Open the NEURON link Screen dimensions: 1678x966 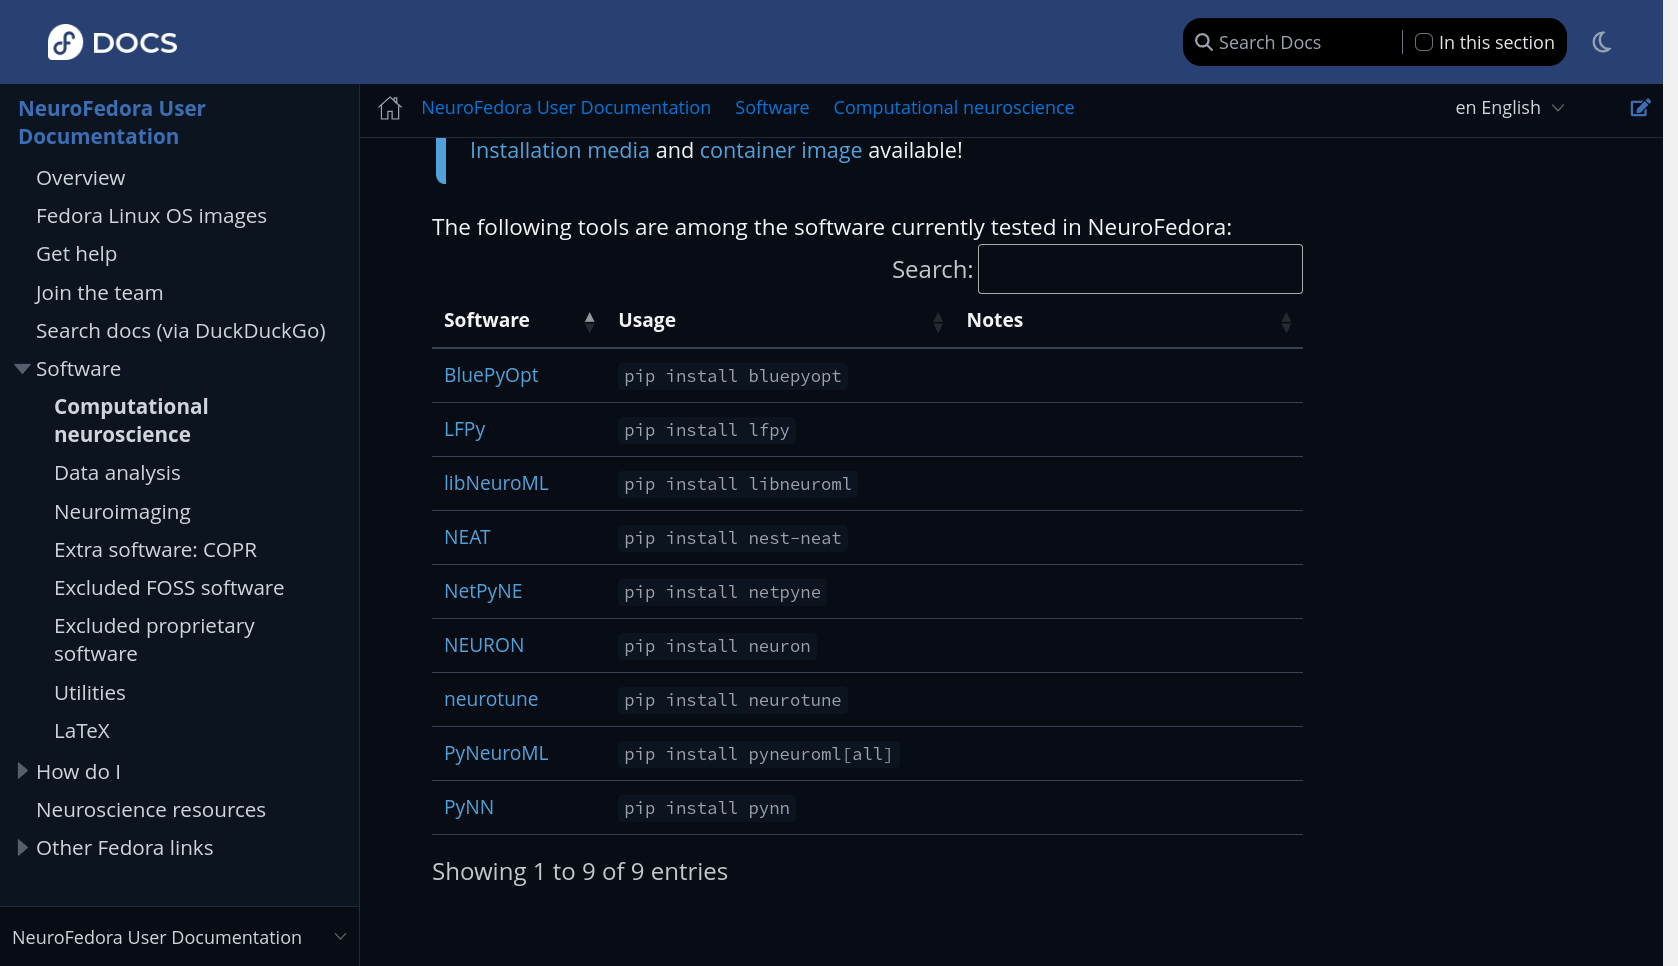(484, 645)
